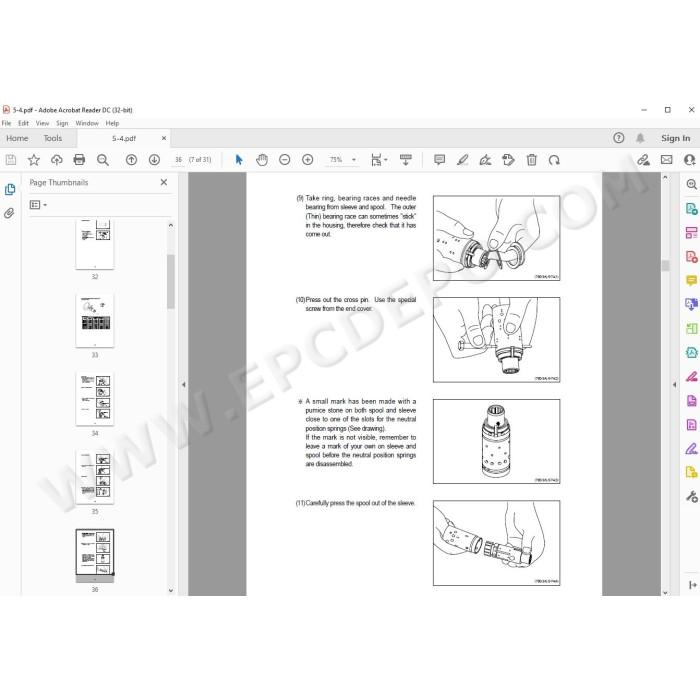This screenshot has height=700, width=700.
Task: Click the stamp tool icon
Action: (x=508, y=160)
